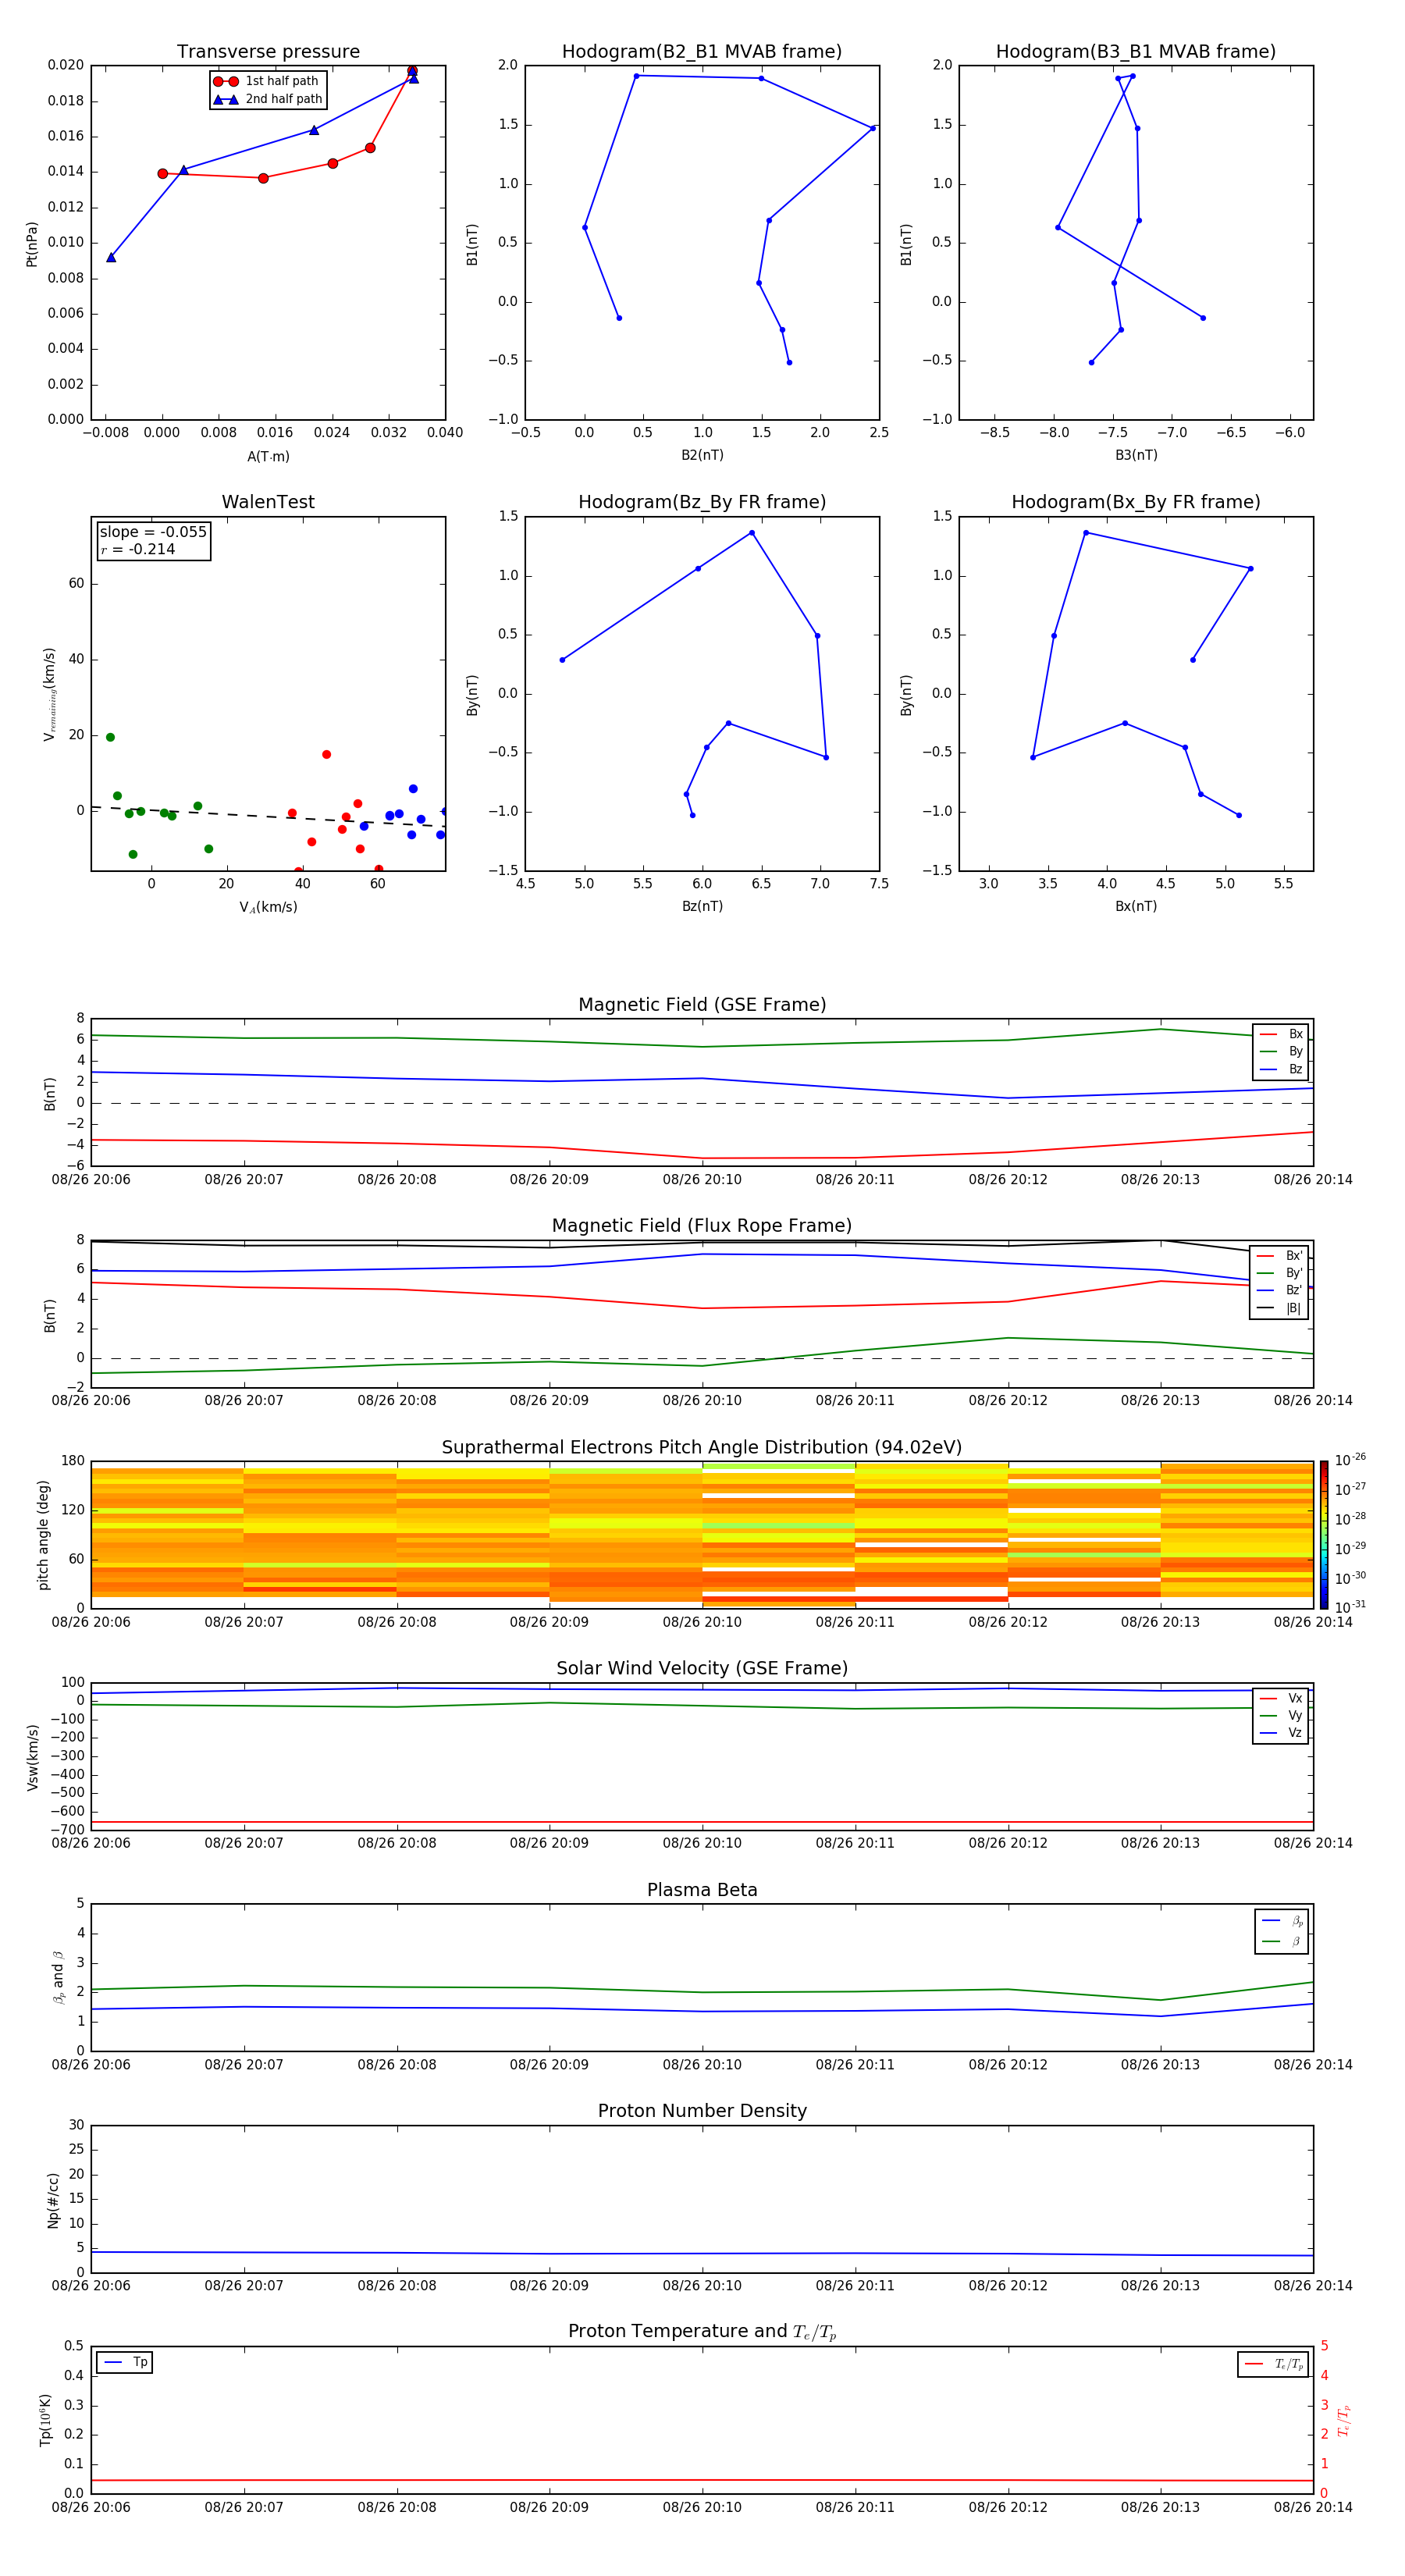Click the blue proton density line
This screenshot has height=2576, width=1405.
pos(702,2254)
